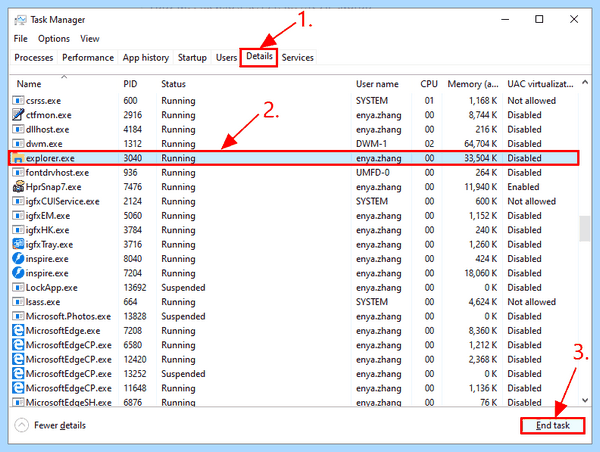The height and width of the screenshot is (452, 600).
Task: Click the HprSnap7.exe camera icon
Action: (18, 187)
